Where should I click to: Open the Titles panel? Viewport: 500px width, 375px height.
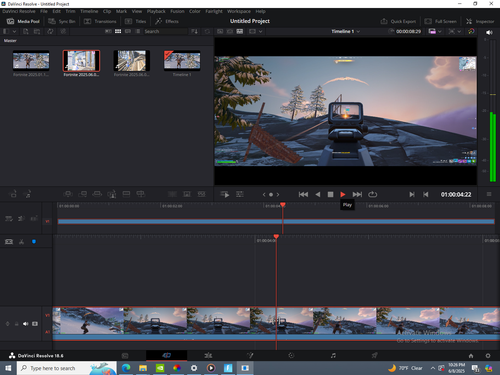[x=136, y=21]
